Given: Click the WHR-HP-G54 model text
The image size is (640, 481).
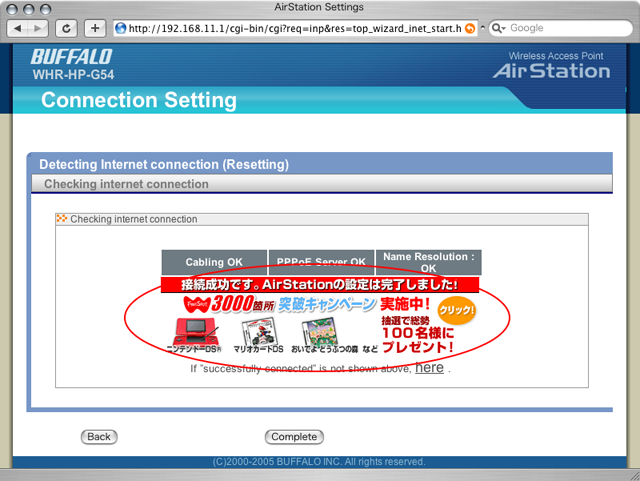Looking at the screenshot, I should (73, 75).
